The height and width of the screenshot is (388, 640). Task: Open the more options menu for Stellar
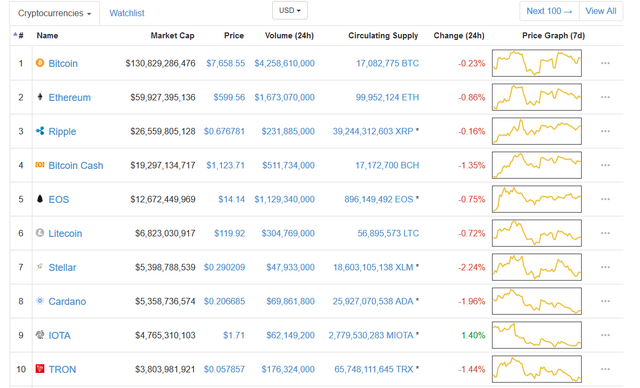(x=605, y=267)
